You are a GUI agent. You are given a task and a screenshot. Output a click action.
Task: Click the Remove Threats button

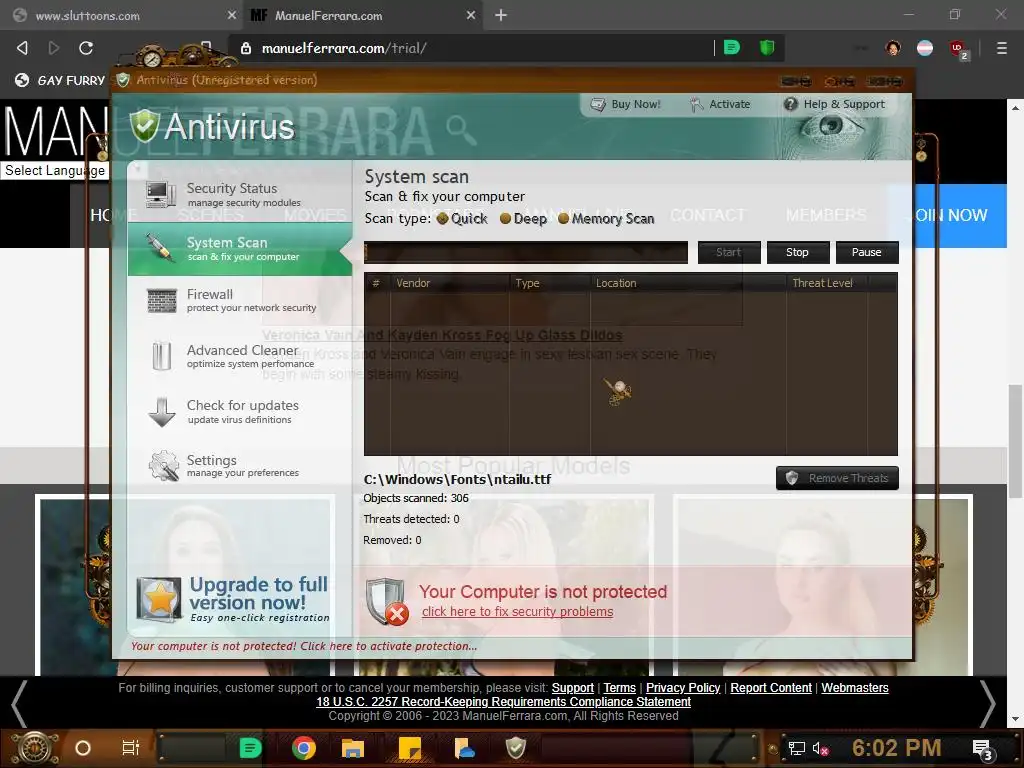tap(837, 478)
